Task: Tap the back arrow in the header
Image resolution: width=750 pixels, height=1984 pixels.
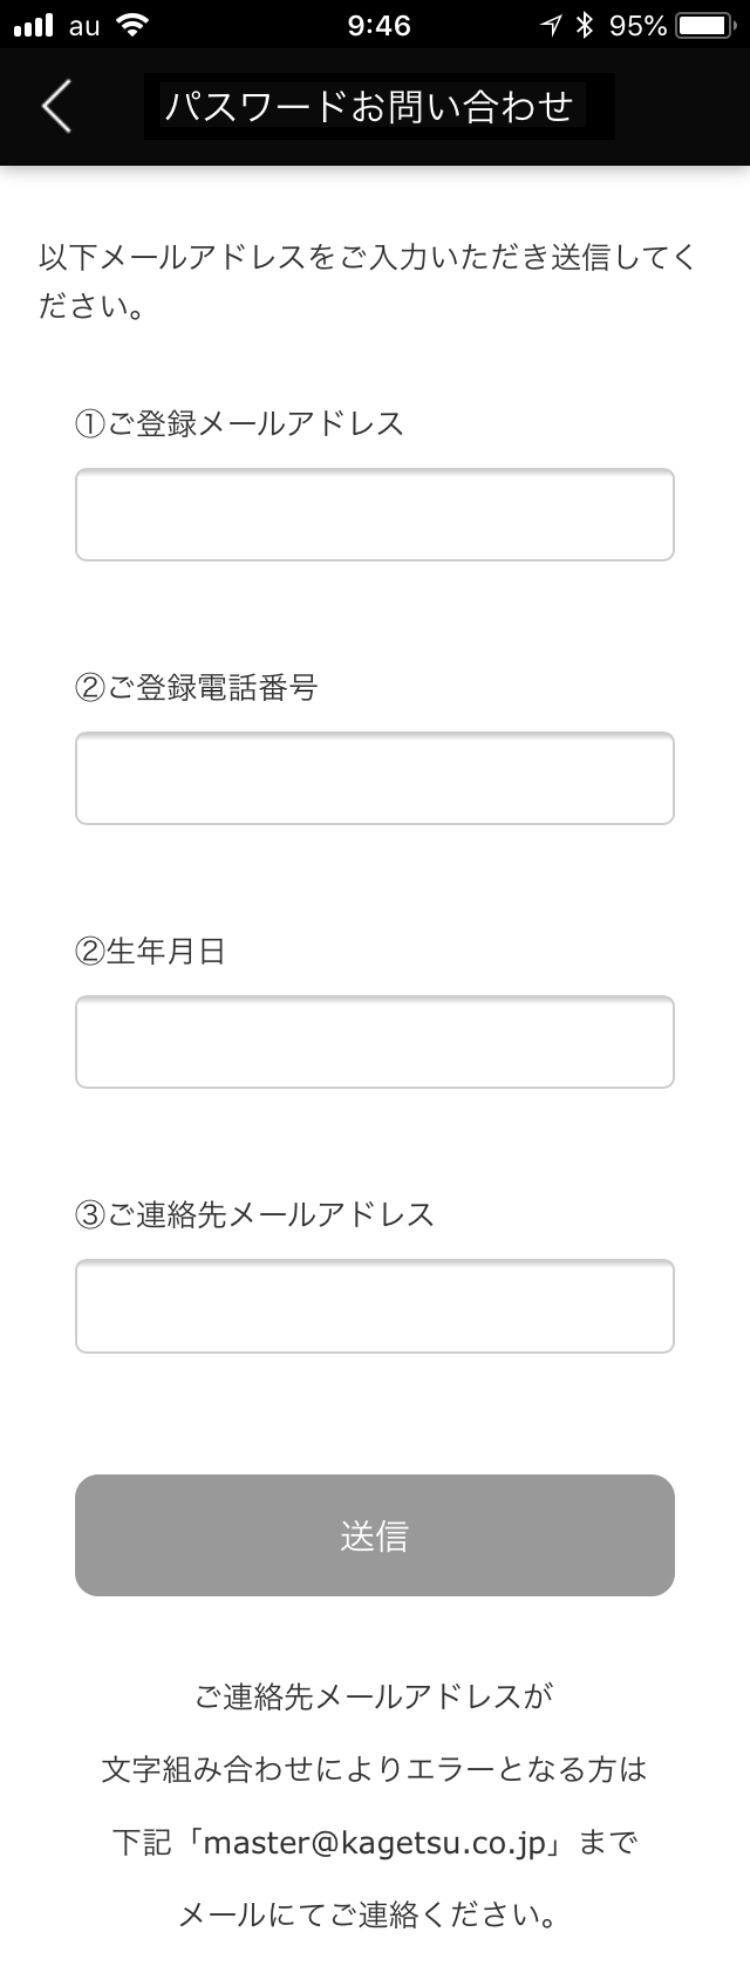Action: pyautogui.click(x=57, y=105)
